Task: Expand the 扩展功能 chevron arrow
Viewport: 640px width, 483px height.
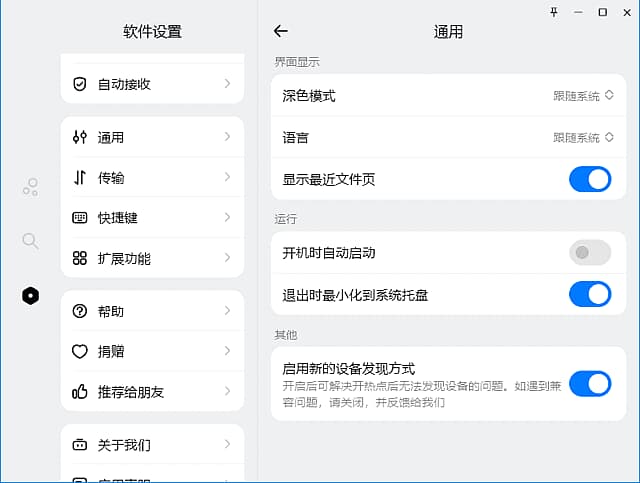Action: click(228, 258)
